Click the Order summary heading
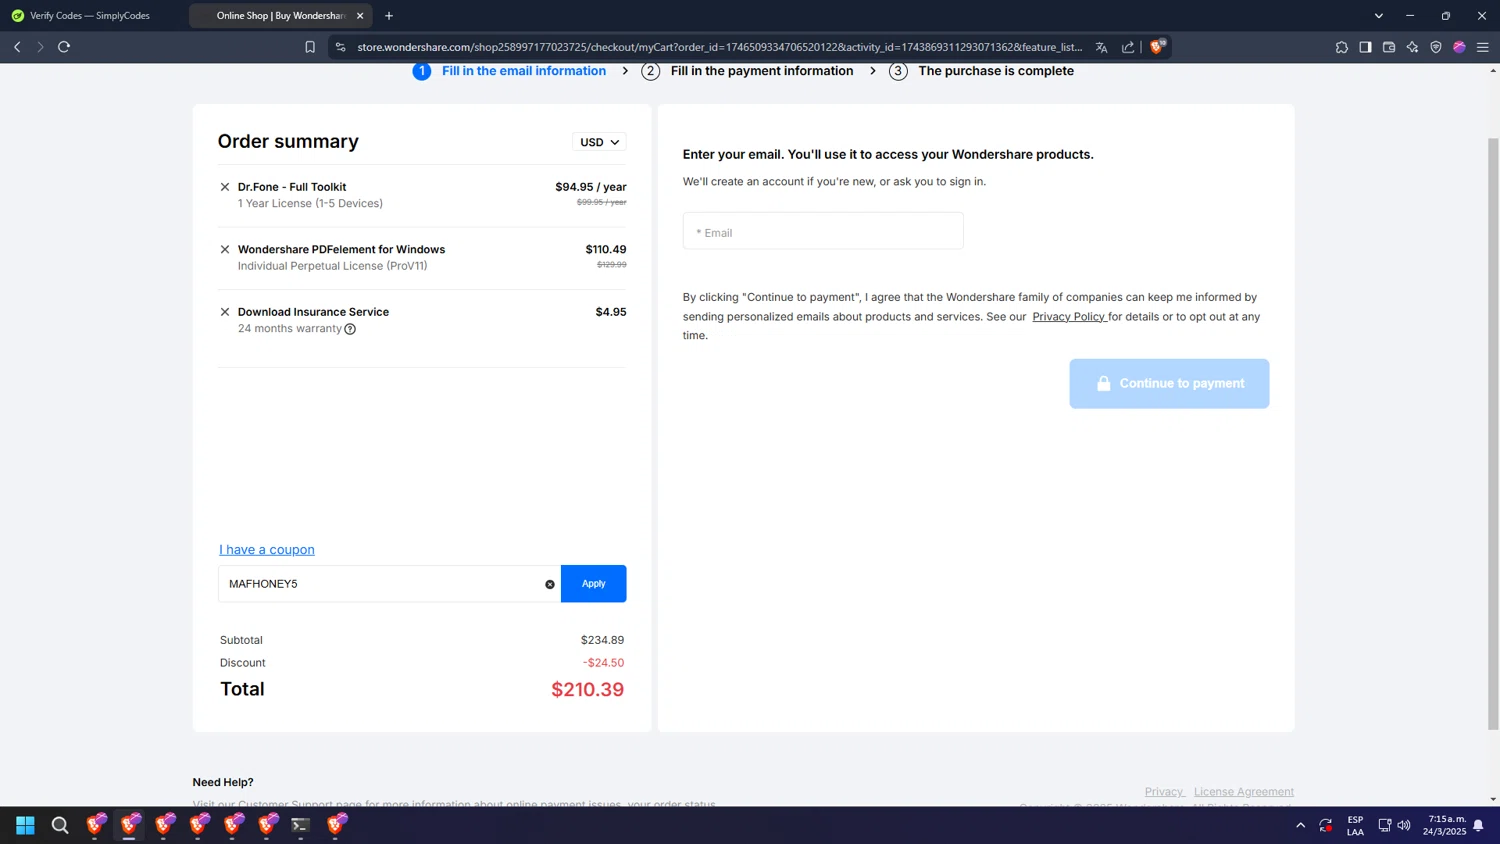 (288, 142)
